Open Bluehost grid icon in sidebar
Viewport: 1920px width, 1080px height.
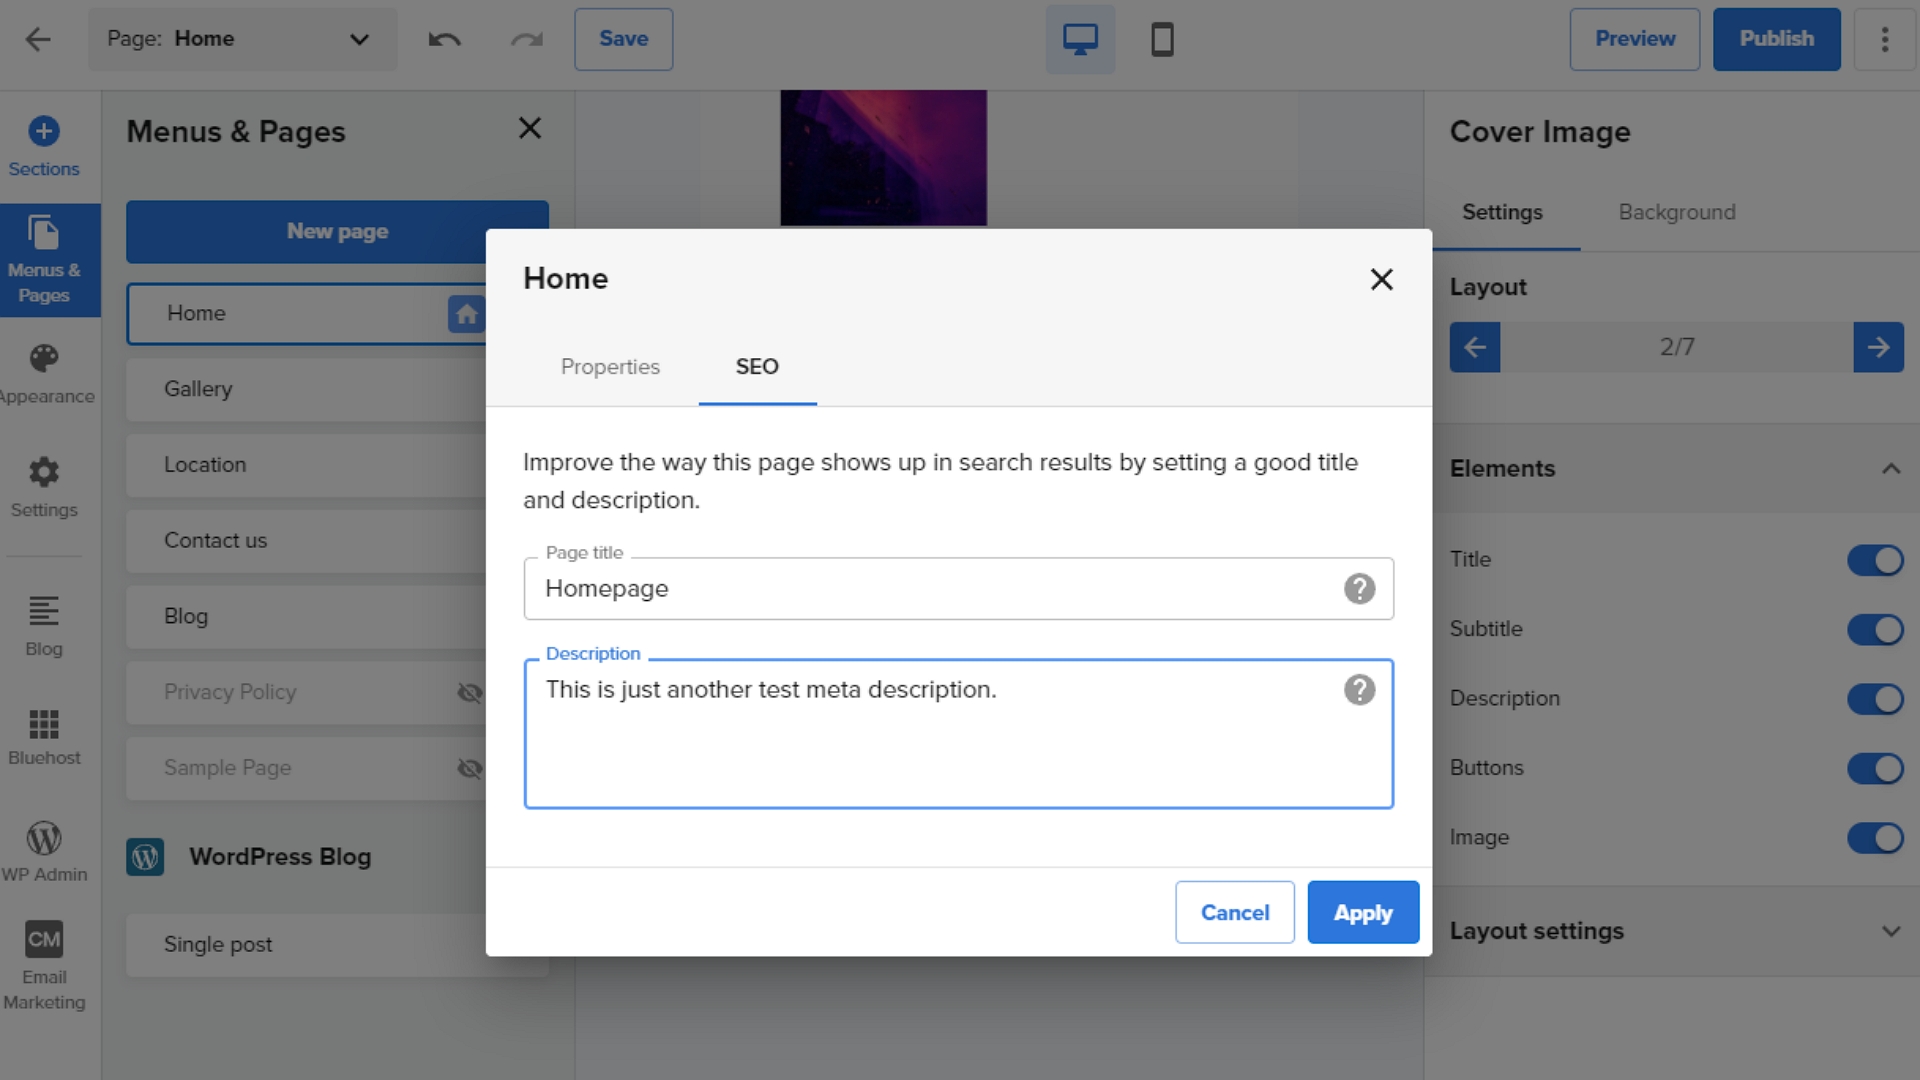click(x=44, y=737)
